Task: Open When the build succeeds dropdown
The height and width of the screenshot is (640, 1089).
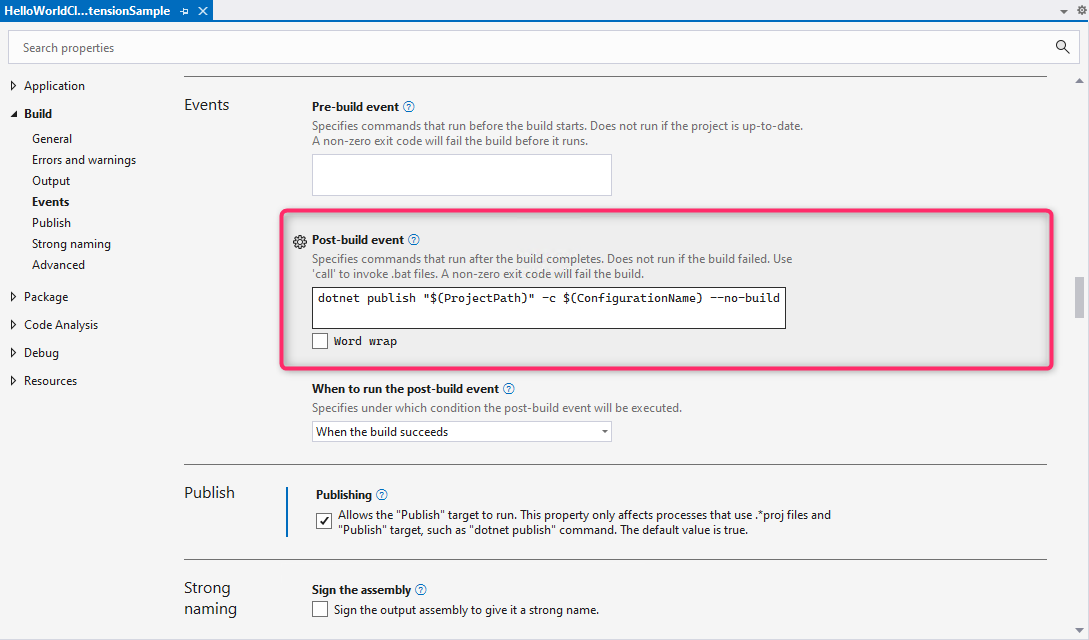Action: (462, 432)
